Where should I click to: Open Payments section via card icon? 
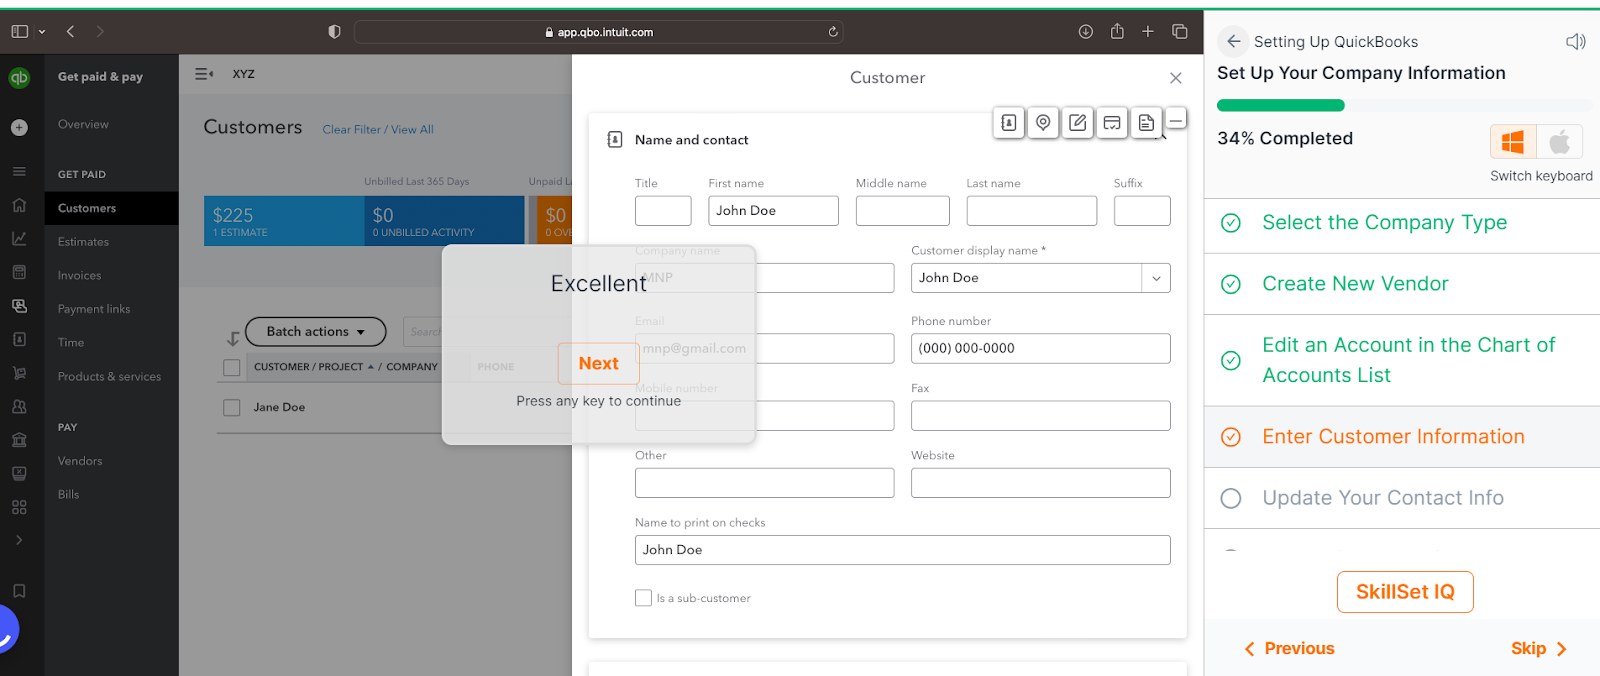pyautogui.click(x=1112, y=123)
